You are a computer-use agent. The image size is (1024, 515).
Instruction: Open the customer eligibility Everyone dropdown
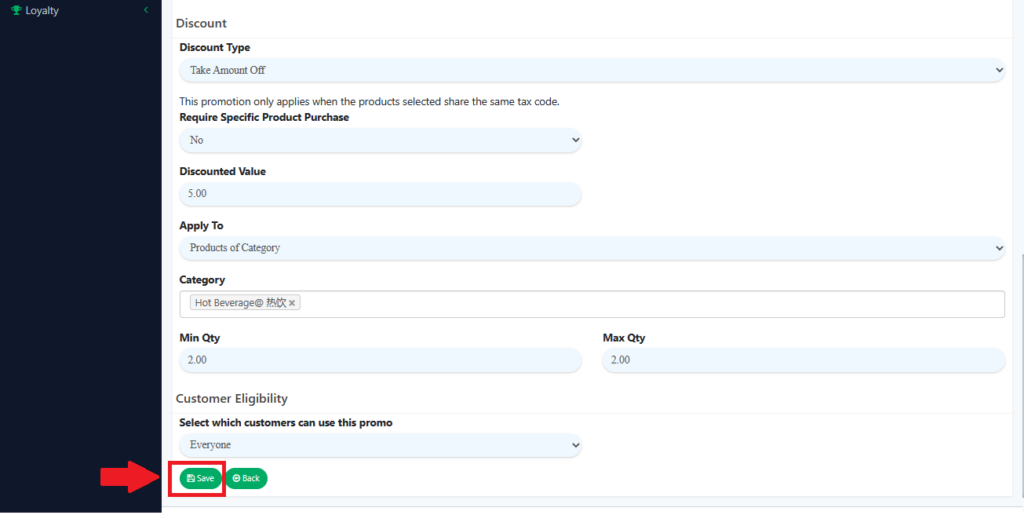(380, 445)
